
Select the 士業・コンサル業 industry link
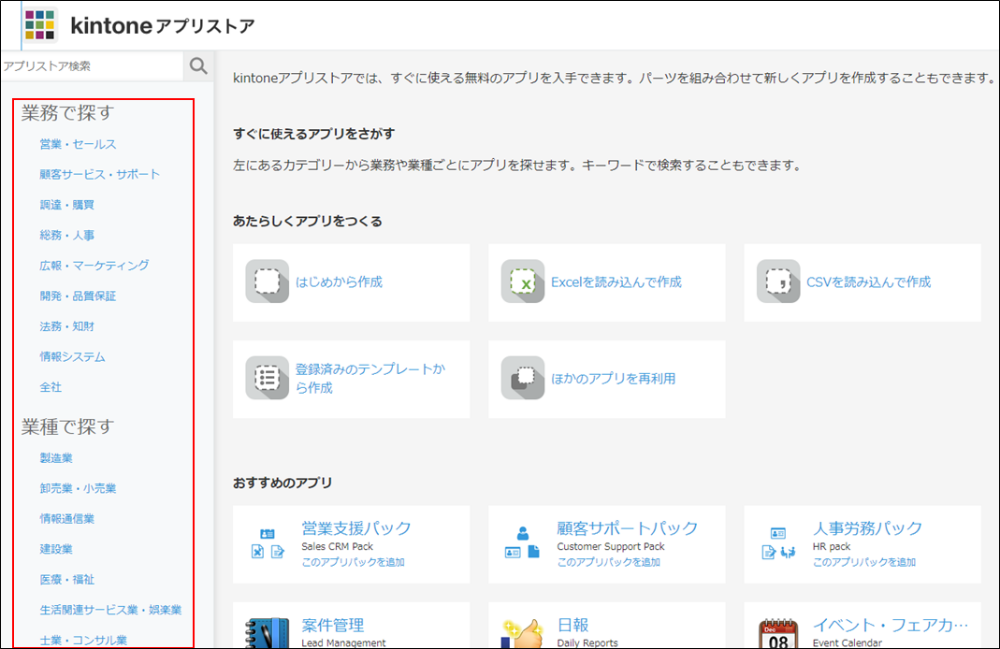point(83,640)
